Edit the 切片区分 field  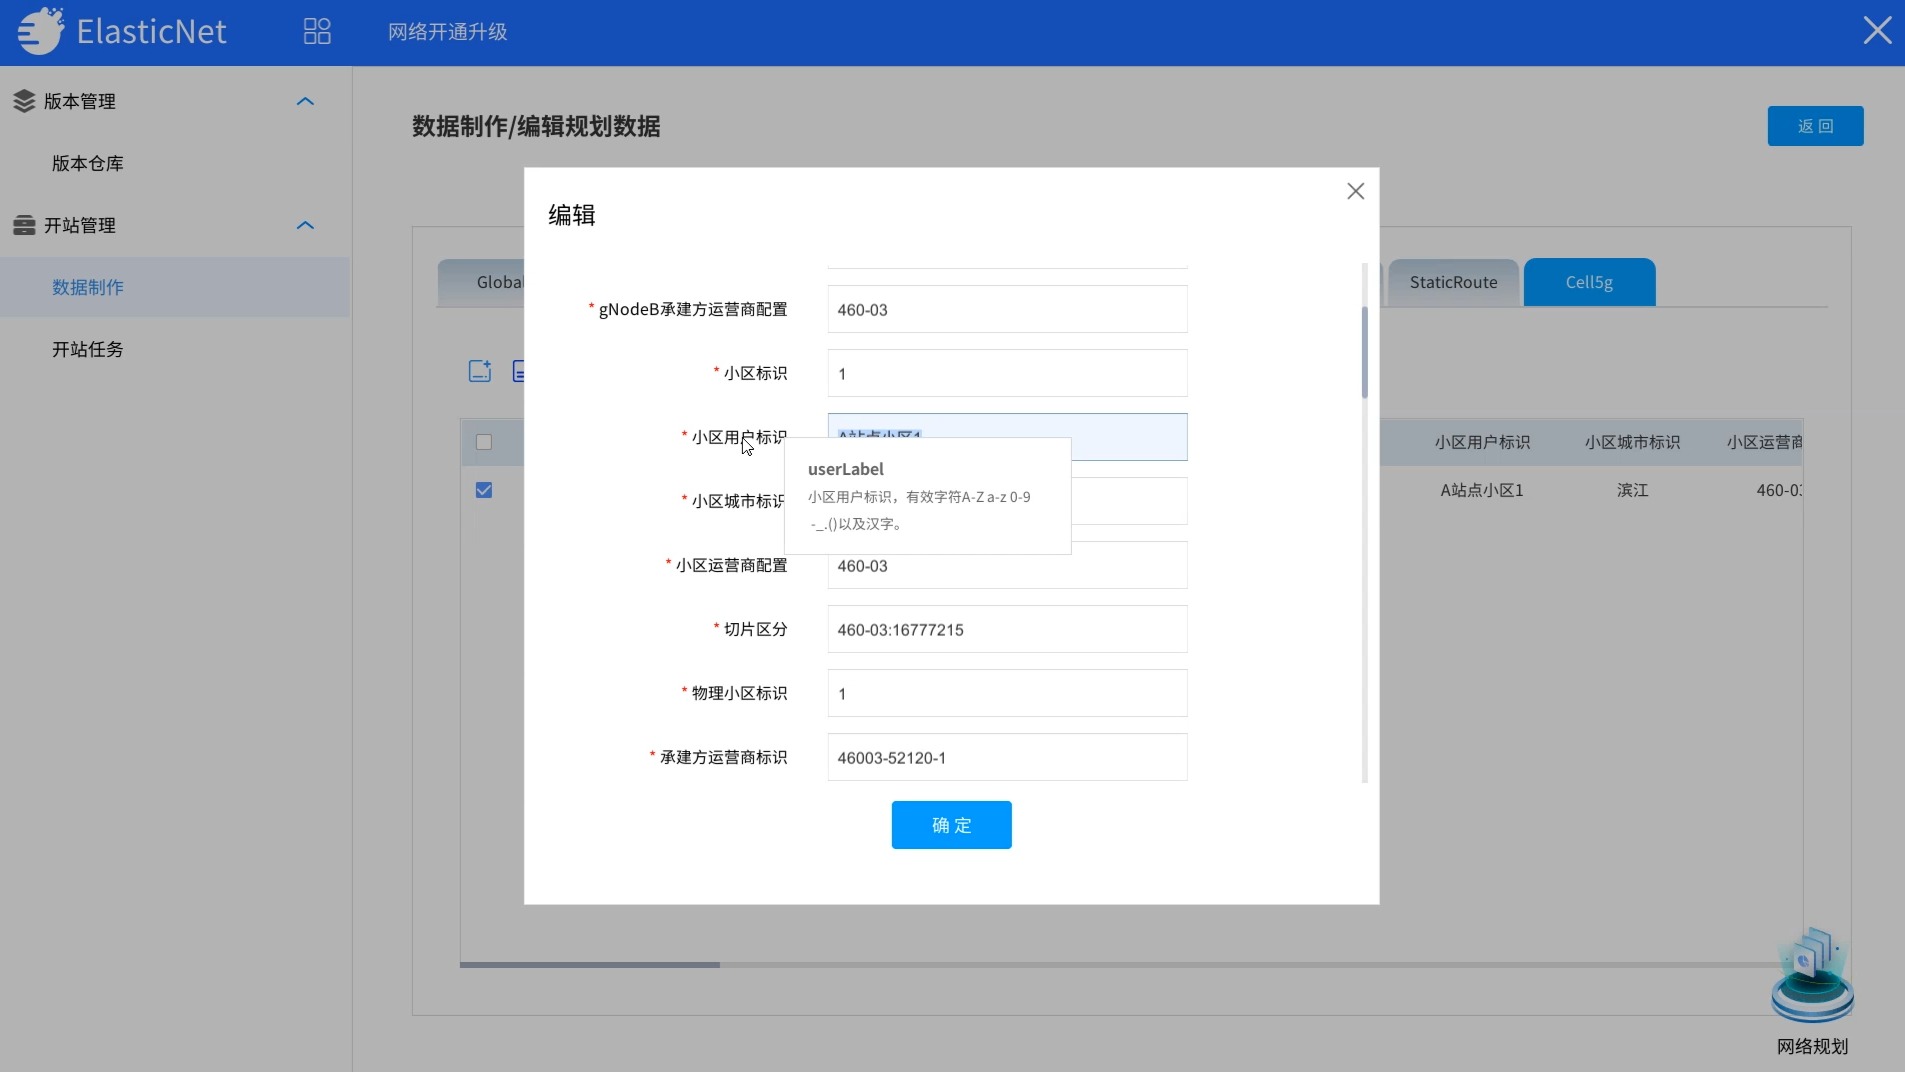coord(1007,629)
